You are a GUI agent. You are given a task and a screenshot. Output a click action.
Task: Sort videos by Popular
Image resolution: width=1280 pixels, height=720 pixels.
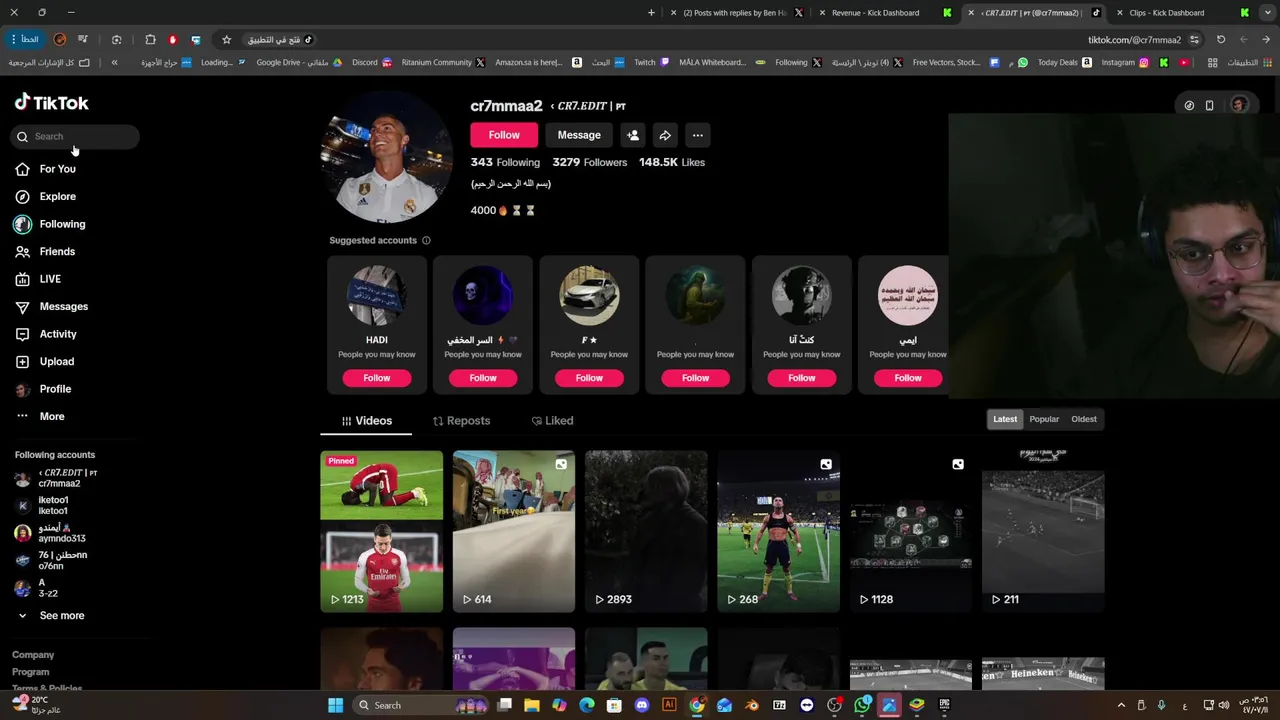click(x=1044, y=419)
